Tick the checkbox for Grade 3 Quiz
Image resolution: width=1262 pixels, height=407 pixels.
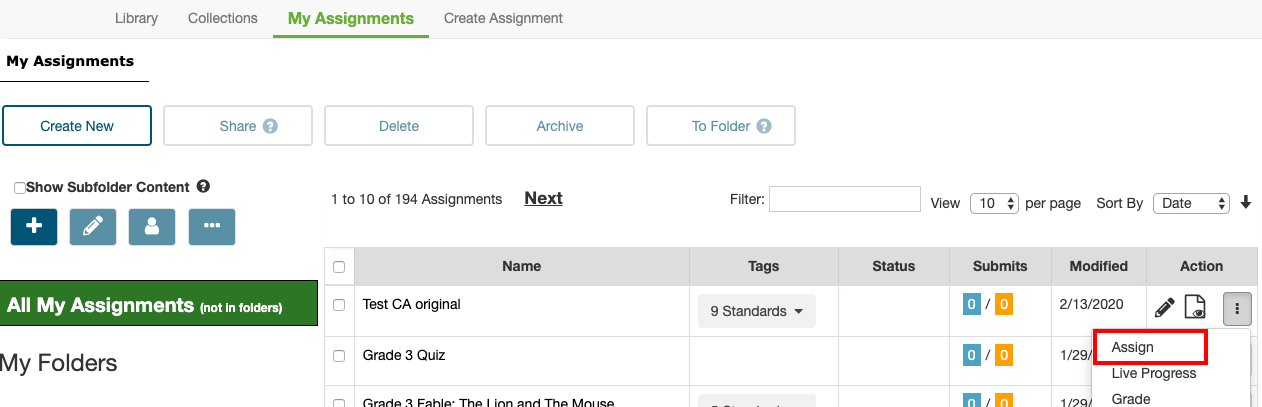pyautogui.click(x=339, y=356)
